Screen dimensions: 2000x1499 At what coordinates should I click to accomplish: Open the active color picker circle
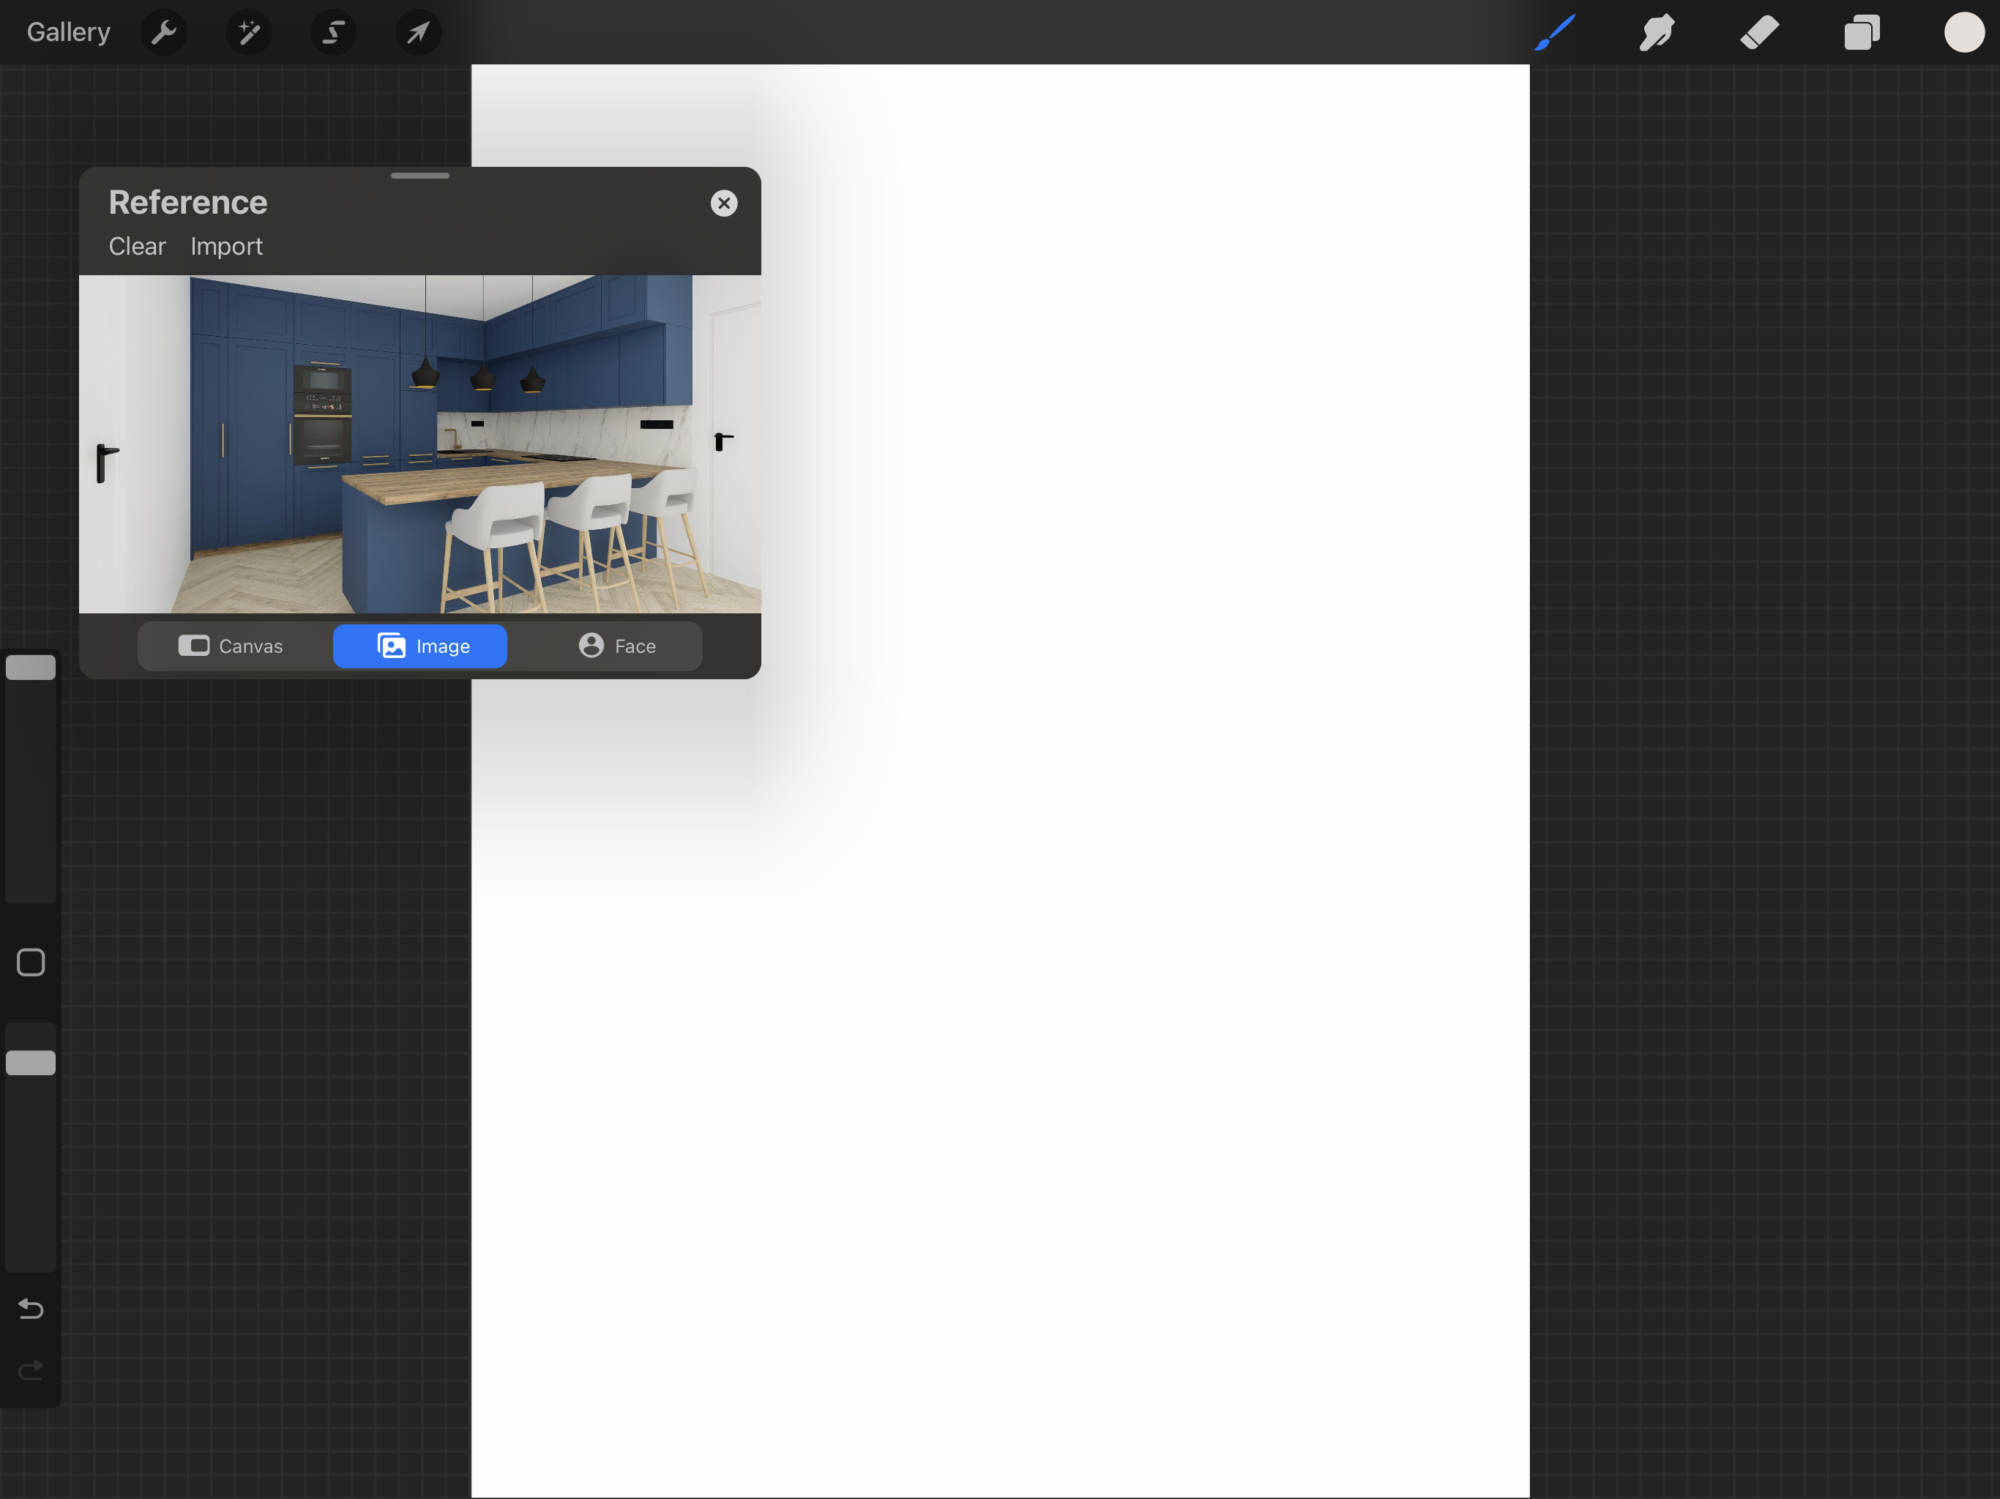(1964, 32)
